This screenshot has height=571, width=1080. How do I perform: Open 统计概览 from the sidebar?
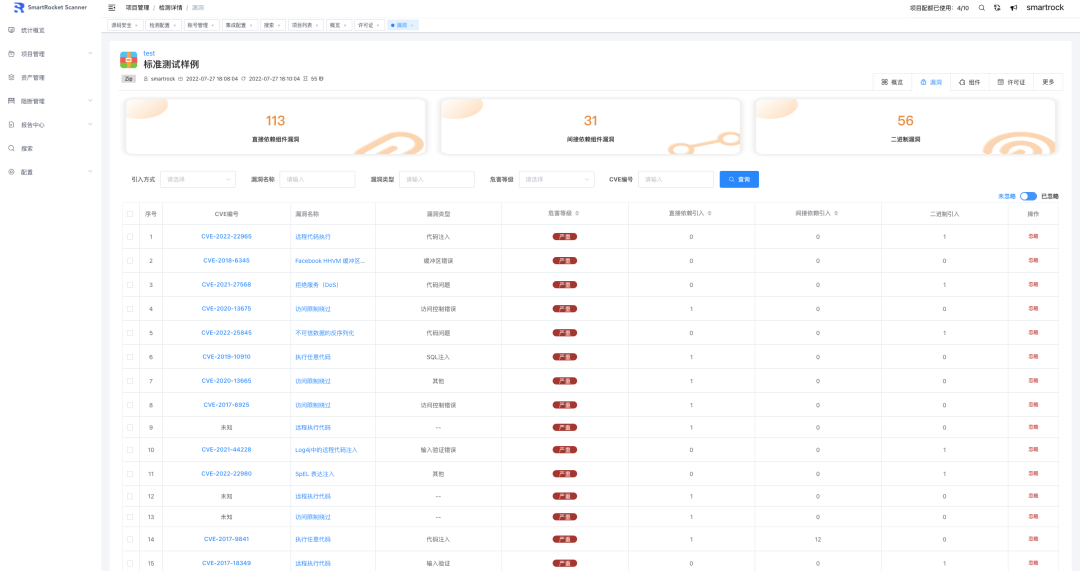[33, 30]
